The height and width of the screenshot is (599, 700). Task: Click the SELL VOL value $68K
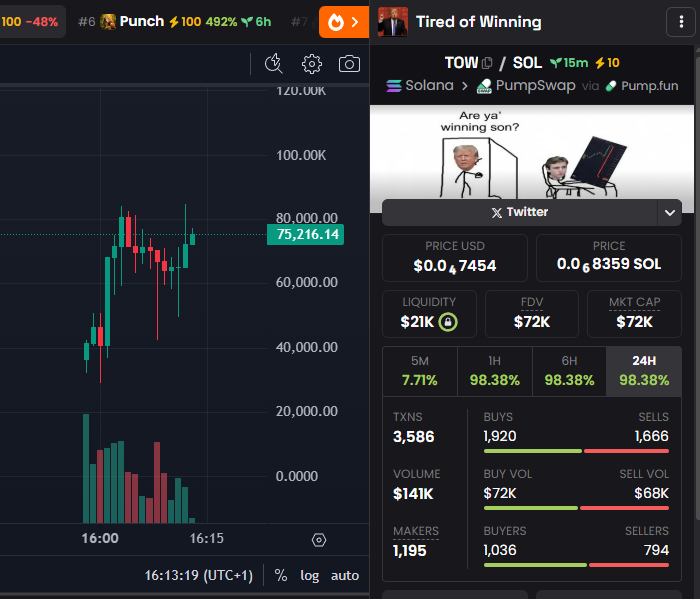[x=652, y=493]
